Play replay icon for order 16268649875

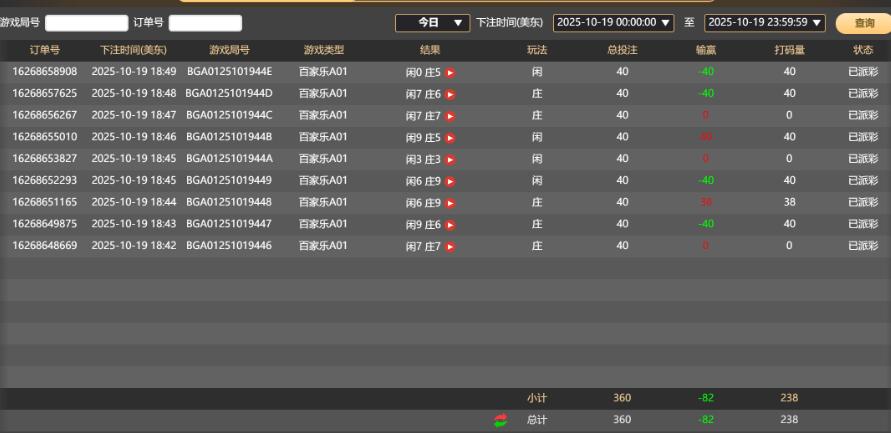450,225
